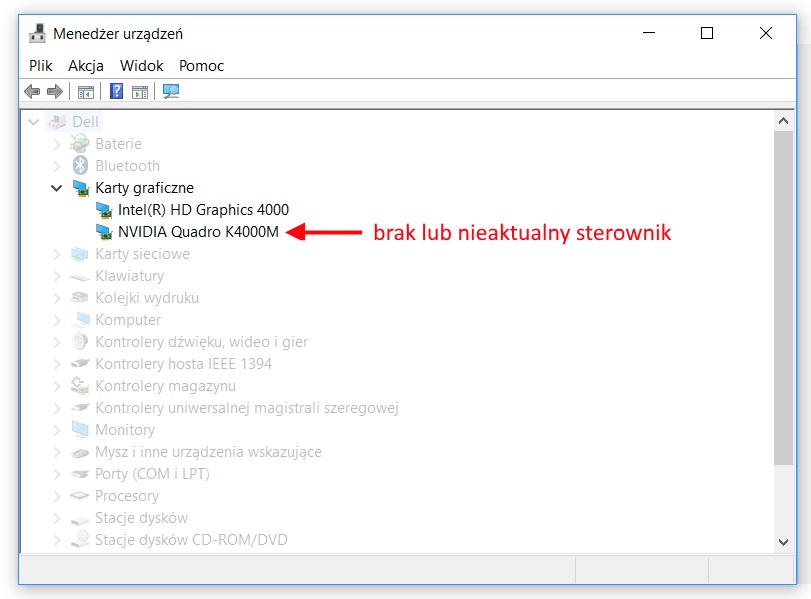
Task: Click the Kontrolery hosta IEEE 1394 icon
Action: (x=80, y=364)
